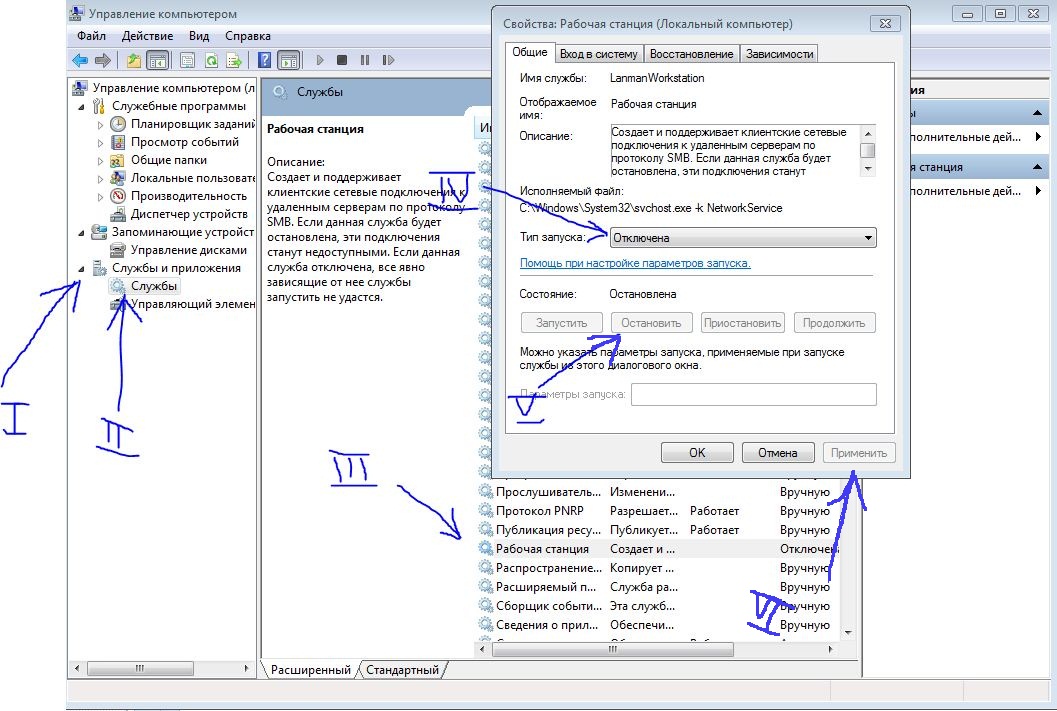Open the Действие menu
Viewport: 1057px width, 711px height.
coord(147,36)
